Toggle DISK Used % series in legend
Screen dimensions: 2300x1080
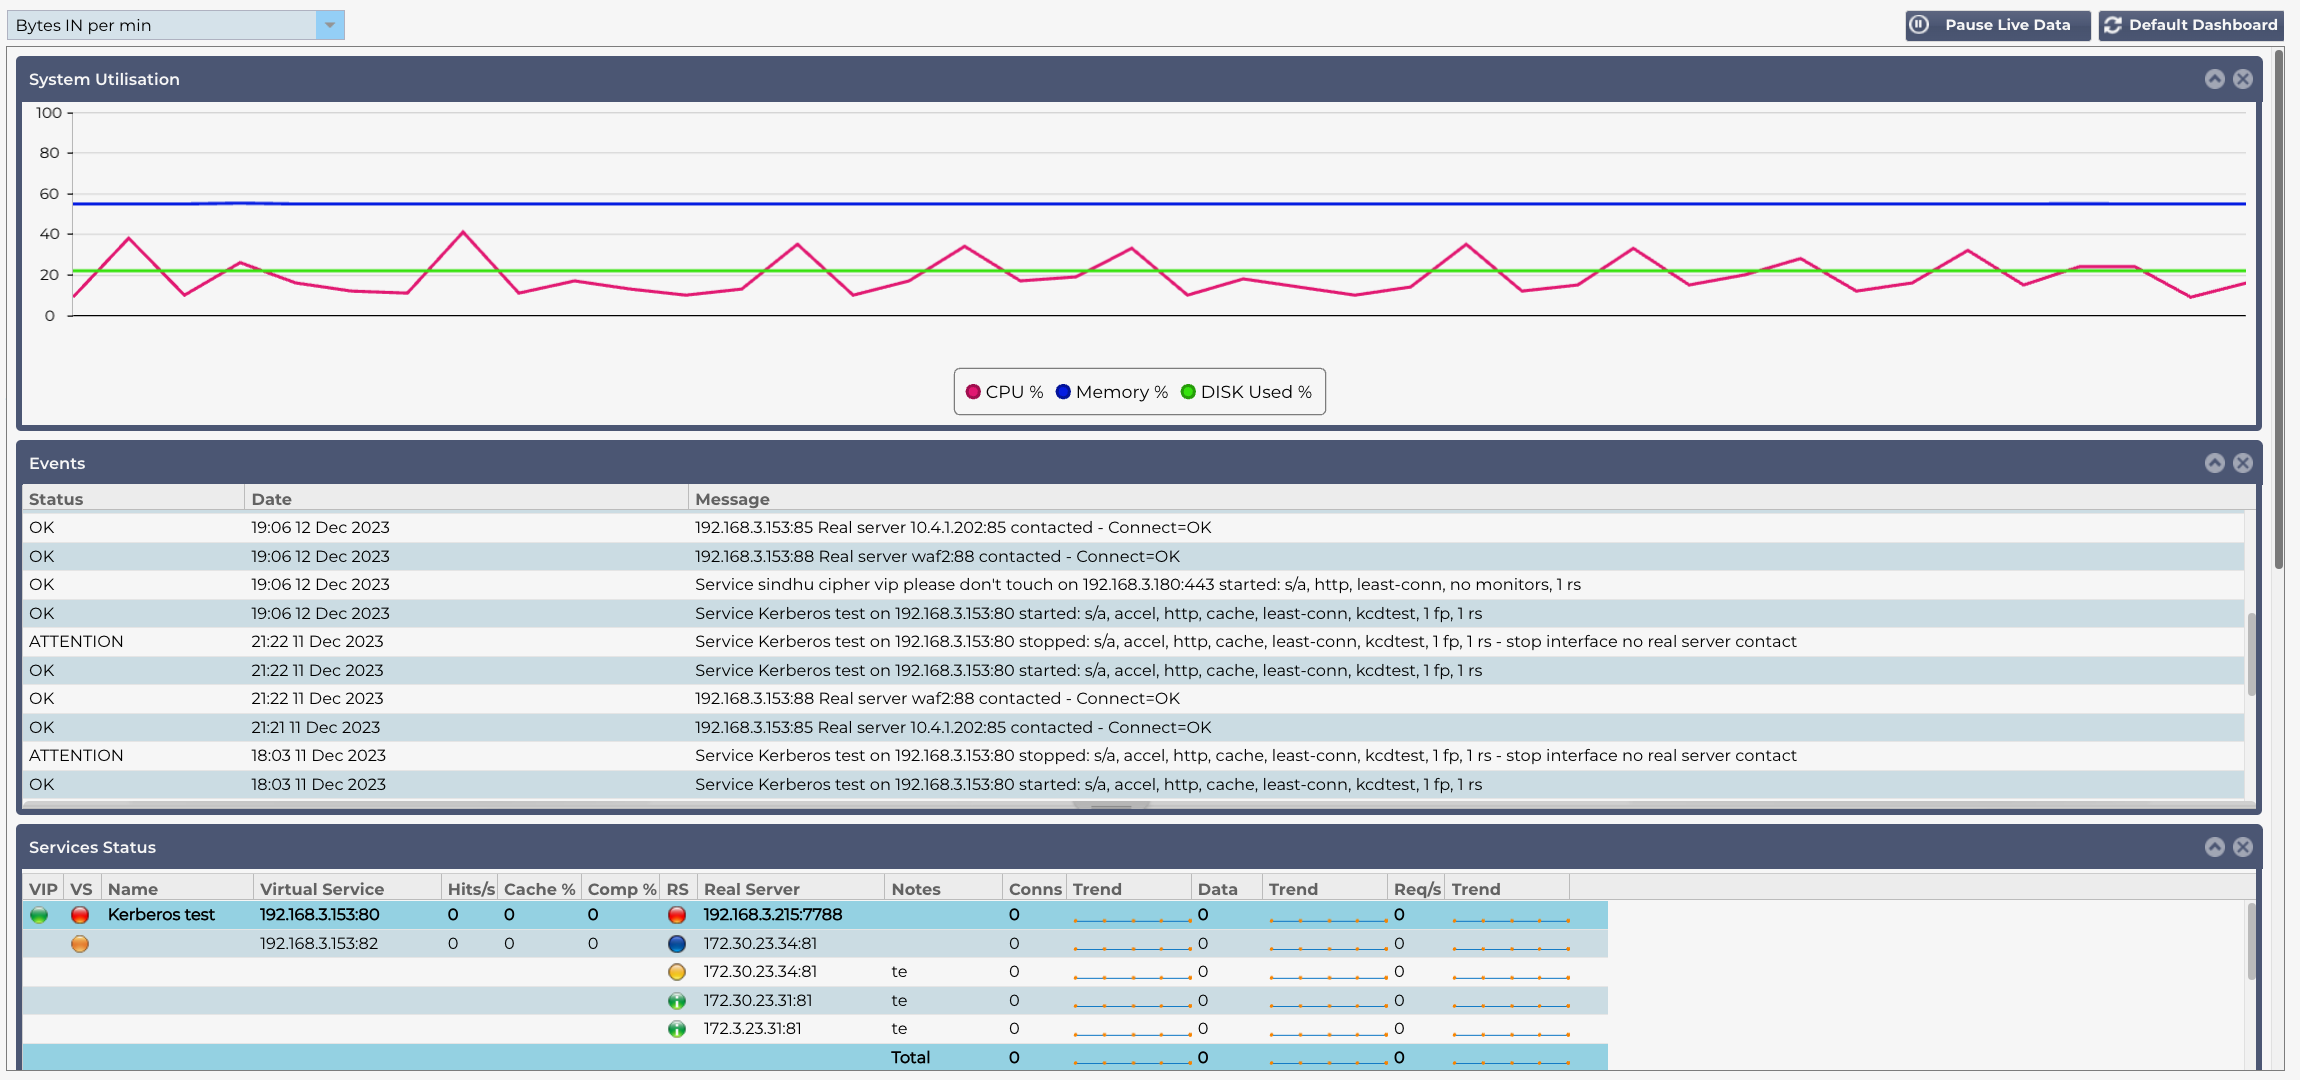click(1246, 392)
